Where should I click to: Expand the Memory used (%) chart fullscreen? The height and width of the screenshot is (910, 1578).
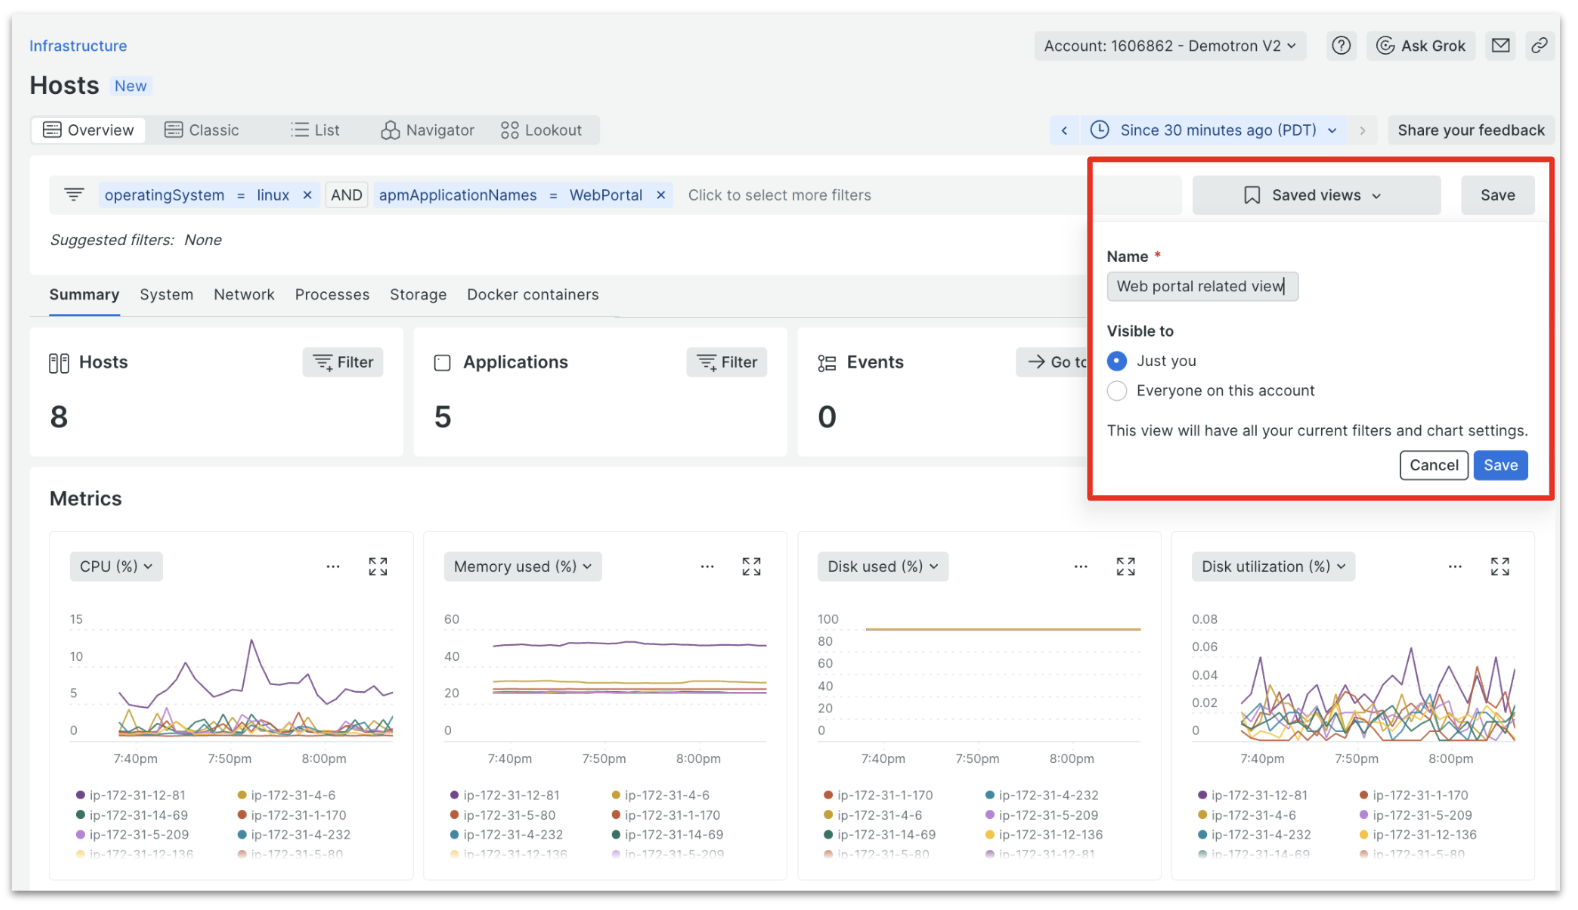(x=752, y=567)
